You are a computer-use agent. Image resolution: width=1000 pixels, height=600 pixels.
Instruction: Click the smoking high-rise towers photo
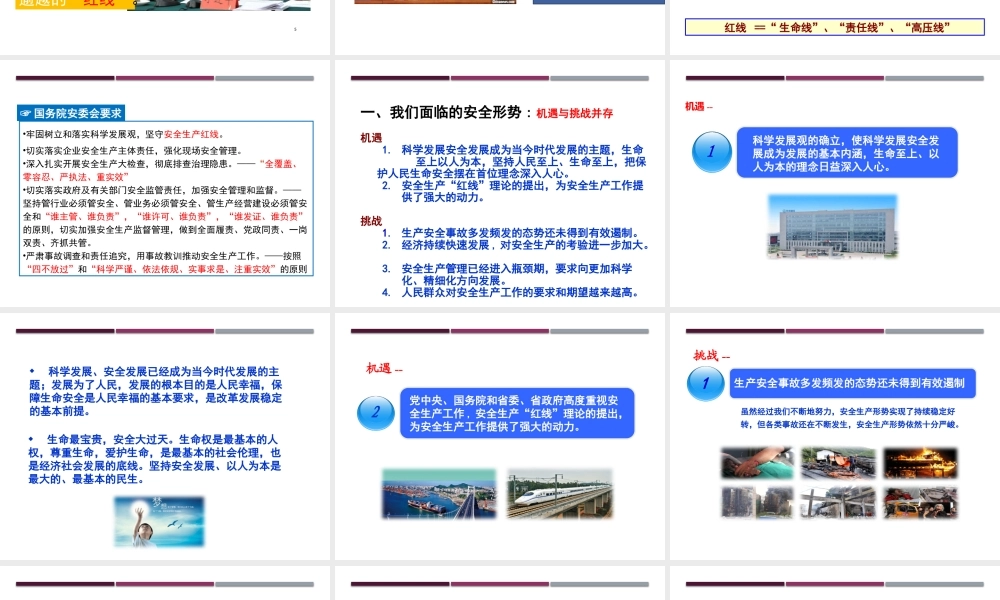click(x=757, y=502)
